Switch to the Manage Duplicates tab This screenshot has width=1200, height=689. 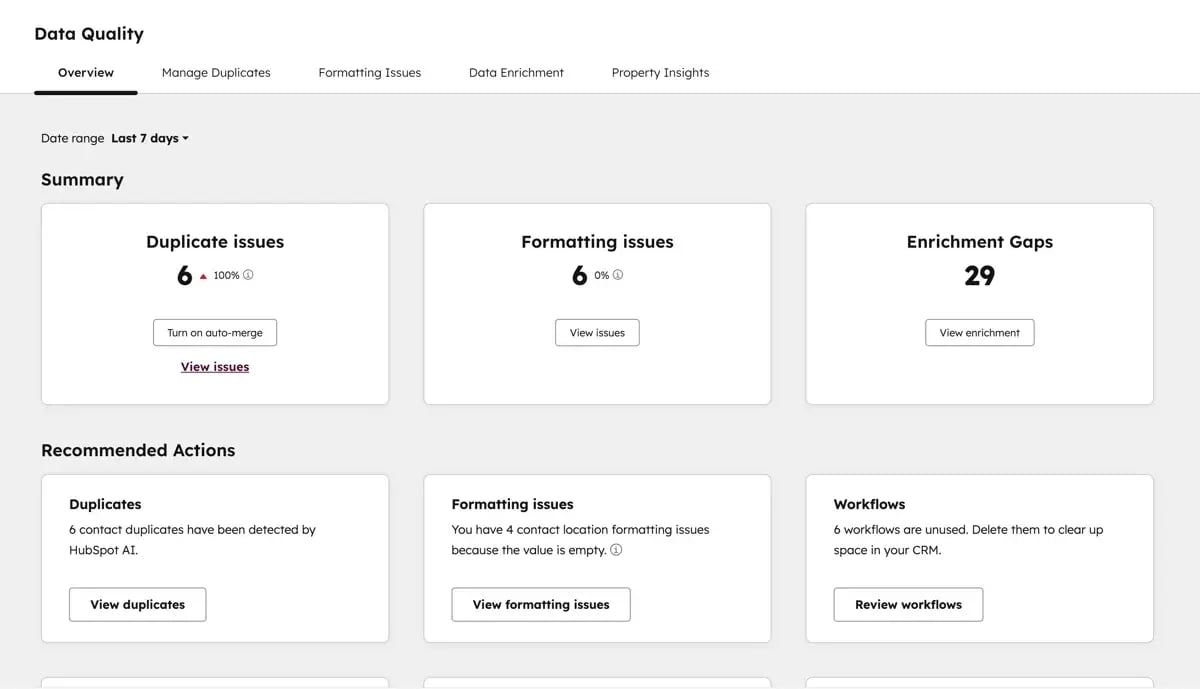(216, 72)
